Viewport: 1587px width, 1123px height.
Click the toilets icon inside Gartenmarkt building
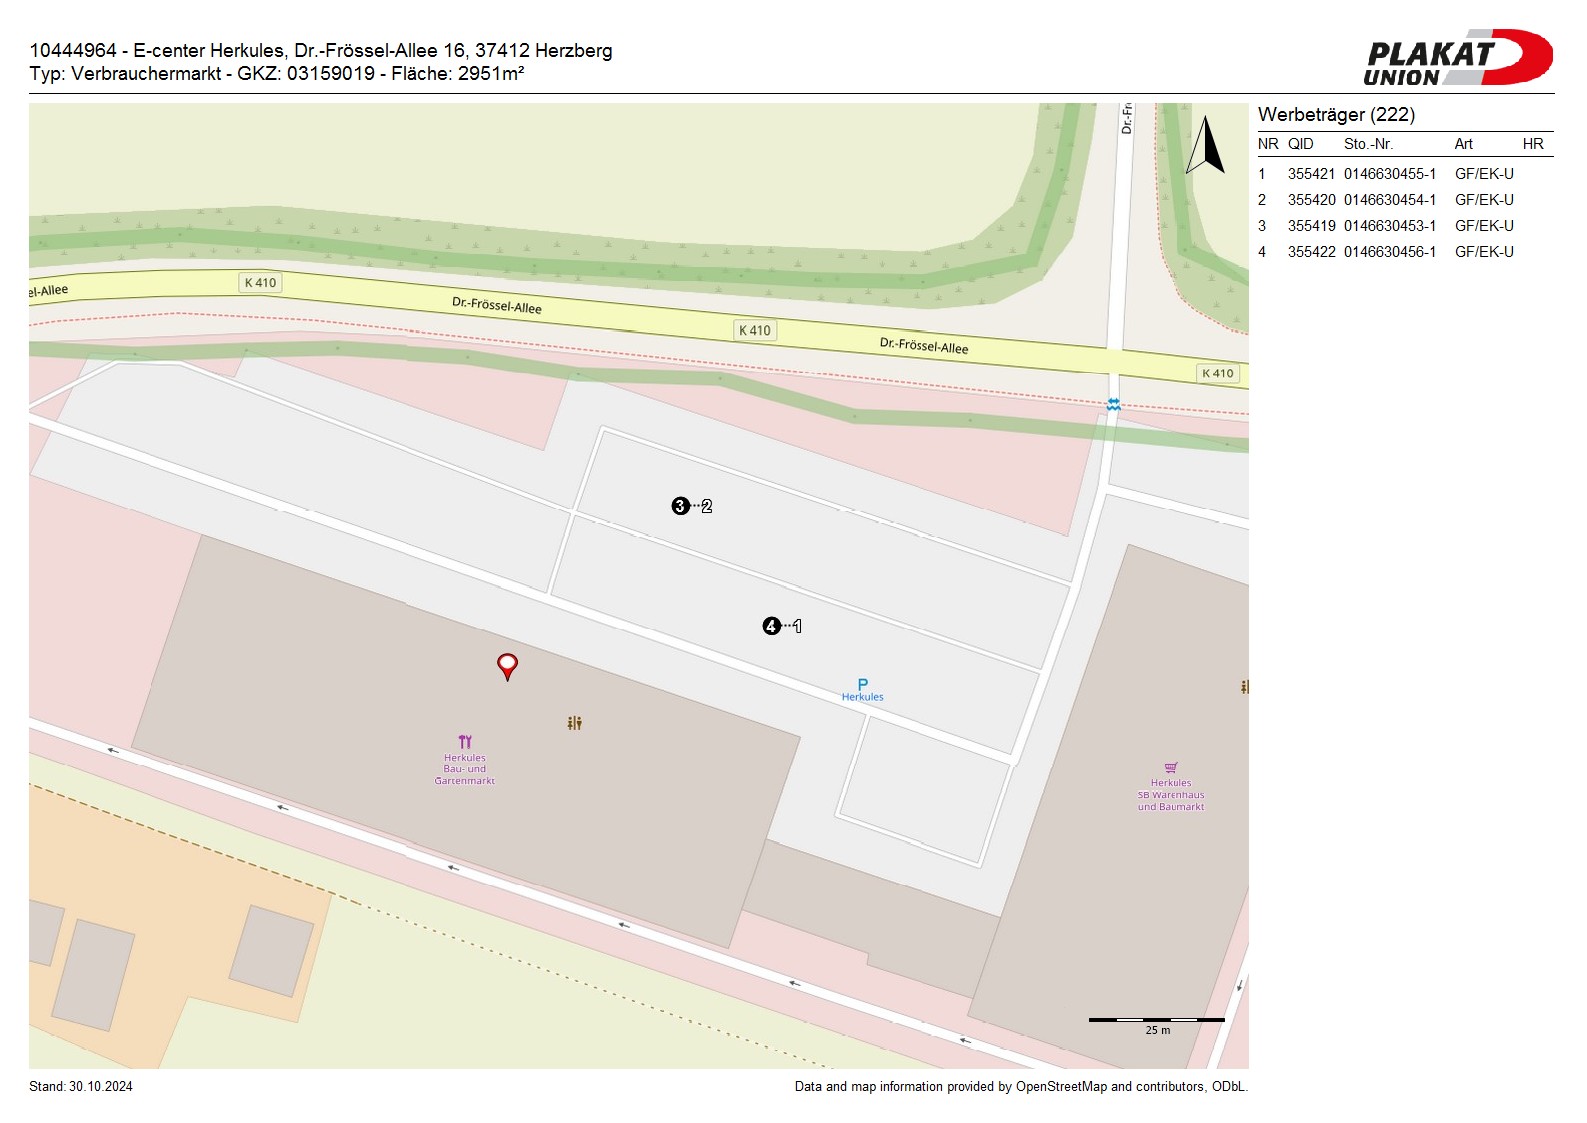pyautogui.click(x=574, y=723)
